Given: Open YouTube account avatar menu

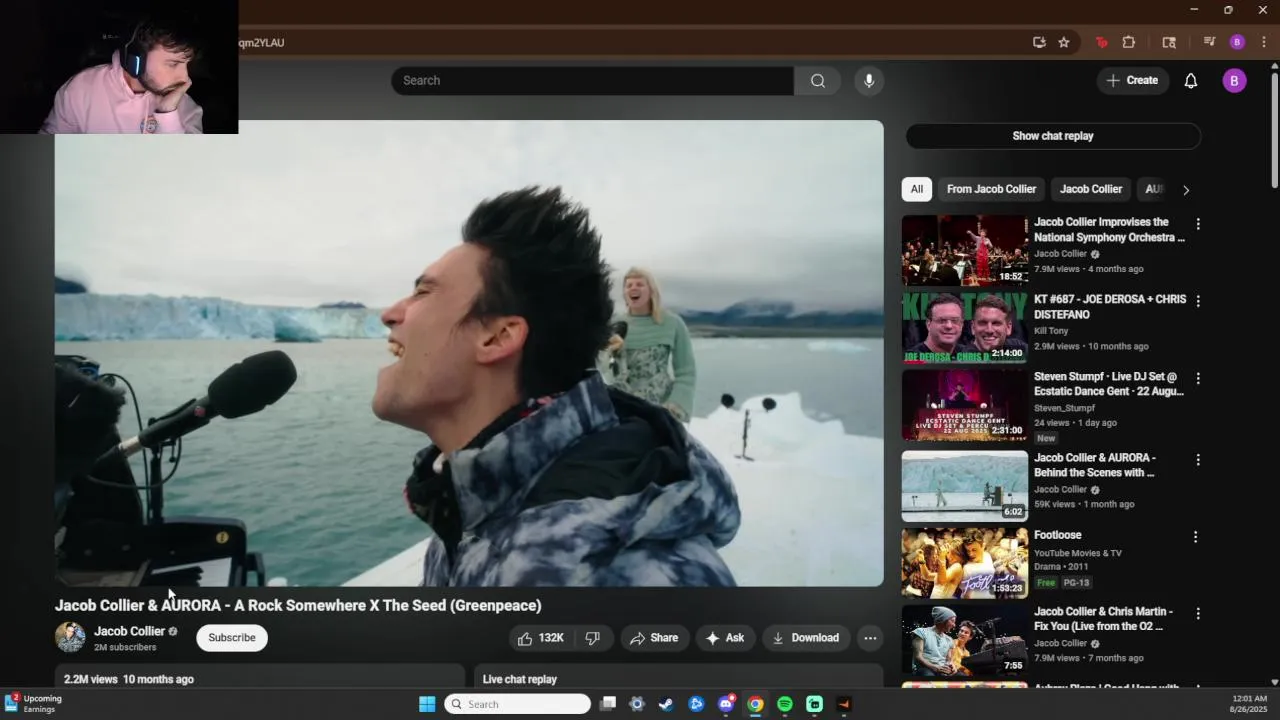Looking at the screenshot, I should (1234, 81).
